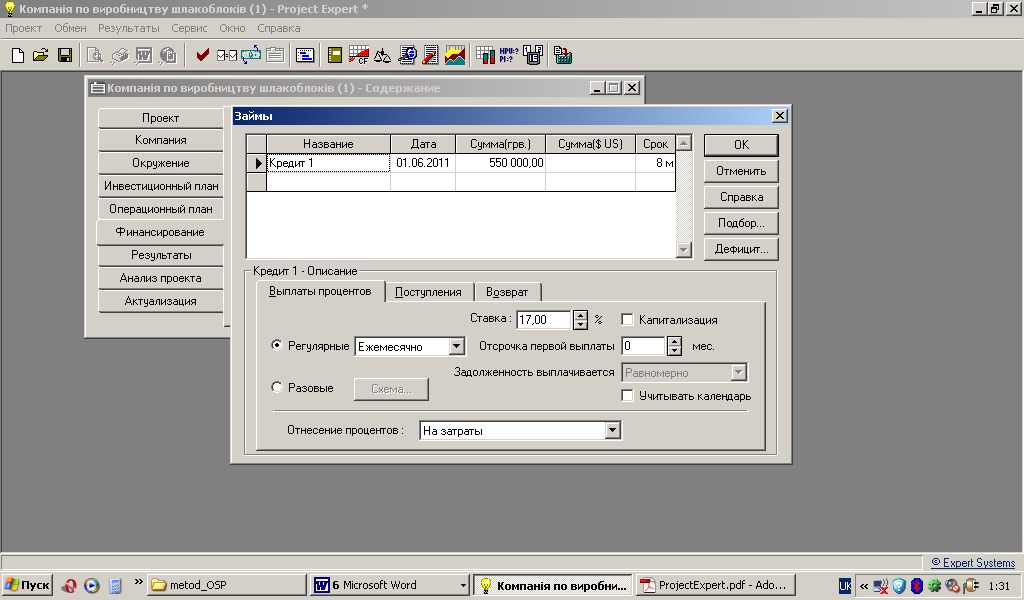
Task: Enable the Капитализация checkbox
Action: tap(628, 320)
